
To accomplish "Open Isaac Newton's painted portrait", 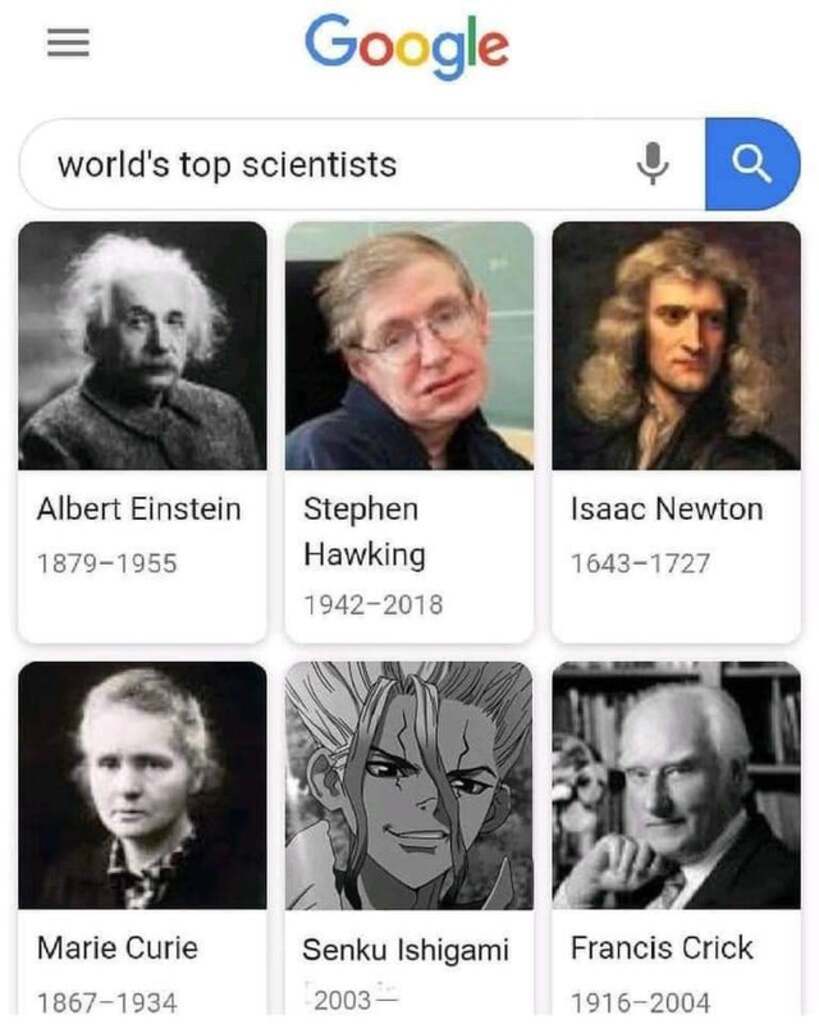I will [677, 345].
